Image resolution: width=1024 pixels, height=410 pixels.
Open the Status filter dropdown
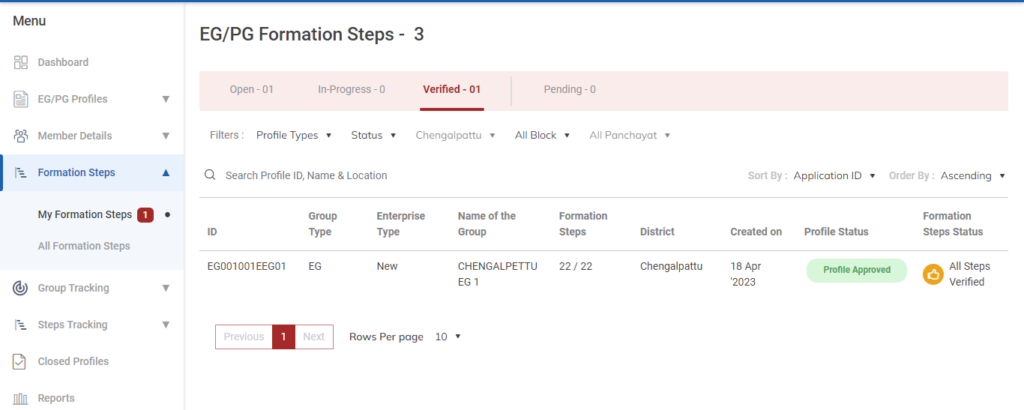coord(373,135)
